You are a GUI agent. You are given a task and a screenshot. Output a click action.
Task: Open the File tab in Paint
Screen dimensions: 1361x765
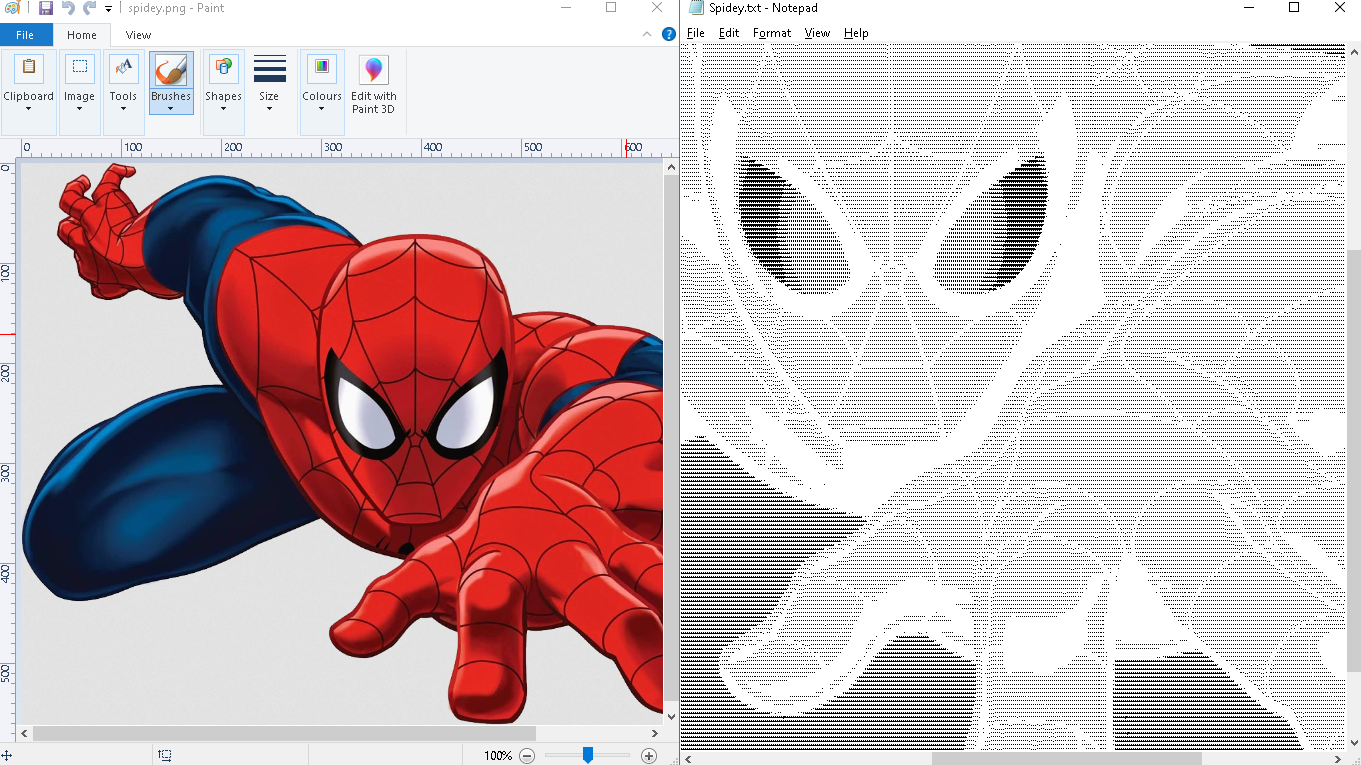coord(25,35)
